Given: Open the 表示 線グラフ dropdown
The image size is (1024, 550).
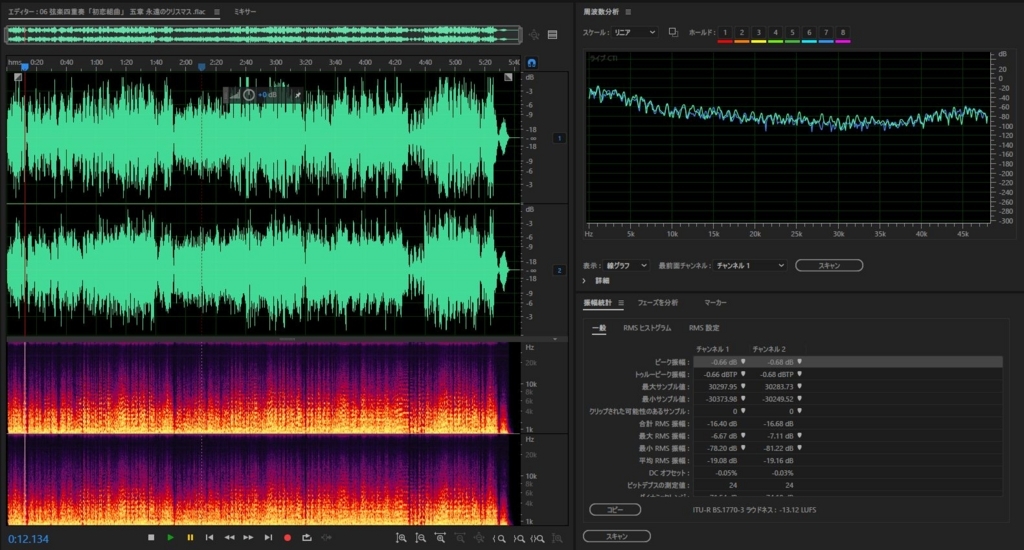Looking at the screenshot, I should click(x=626, y=265).
